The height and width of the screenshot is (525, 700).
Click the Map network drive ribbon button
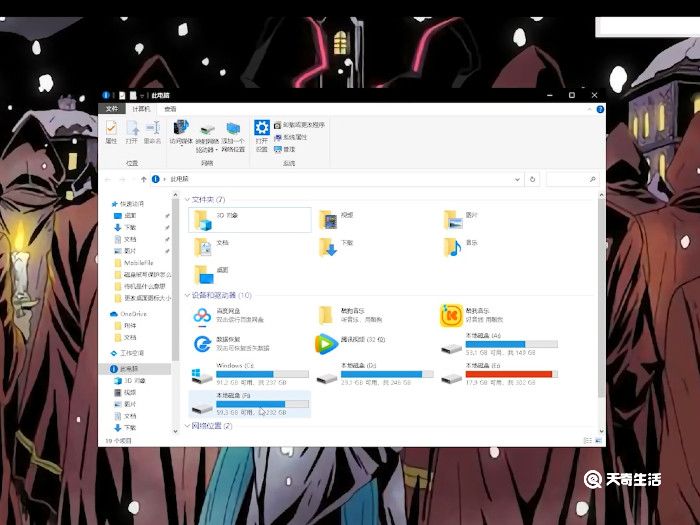tap(208, 131)
